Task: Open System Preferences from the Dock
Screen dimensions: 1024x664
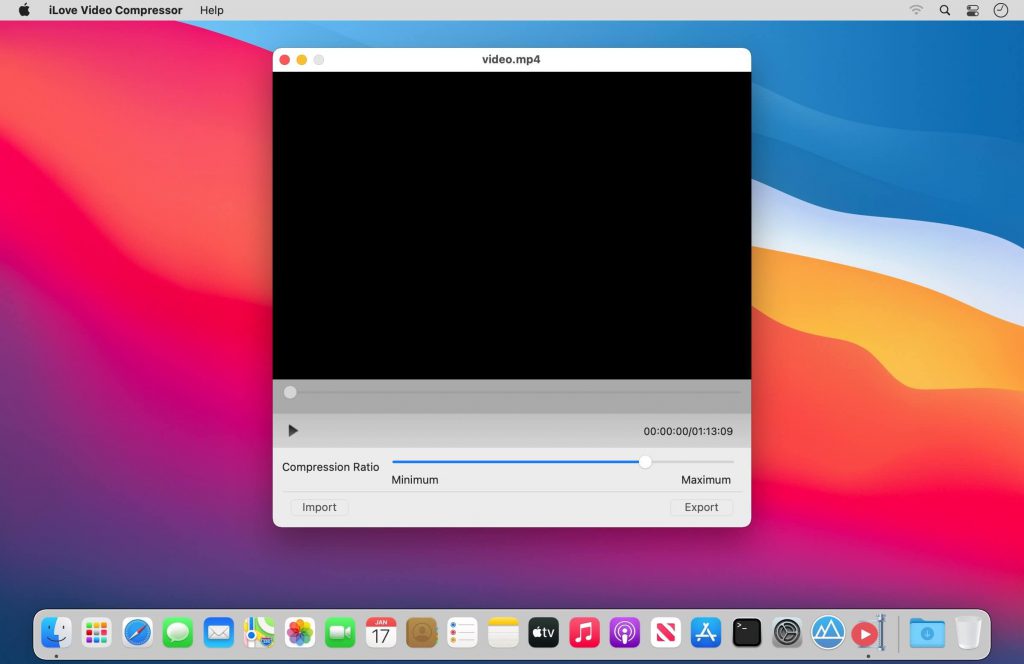Action: [x=787, y=632]
